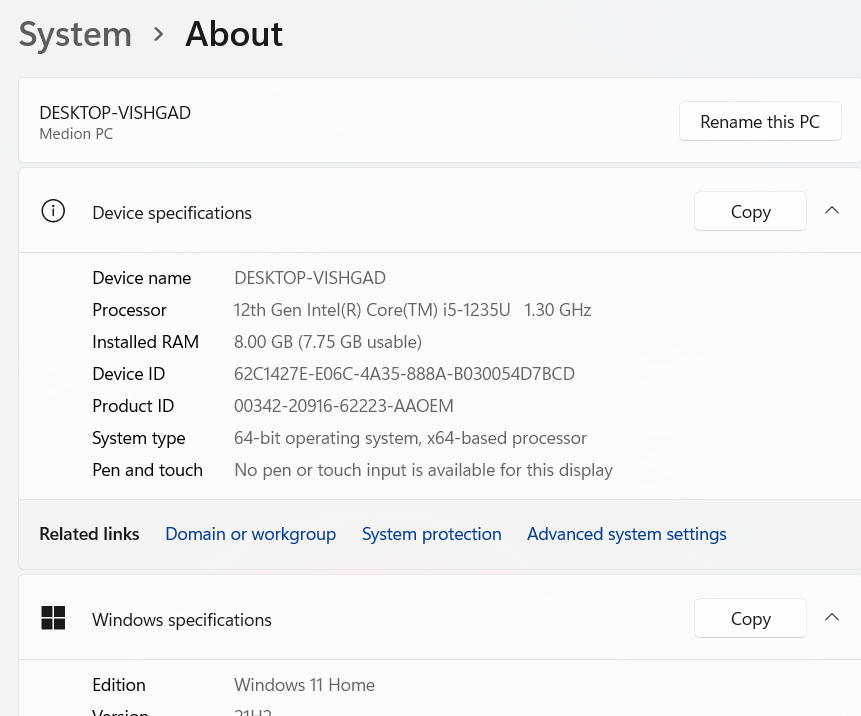The height and width of the screenshot is (716, 861).
Task: Select the 8.00 GB (7.75 GB usable) value
Action: (328, 342)
